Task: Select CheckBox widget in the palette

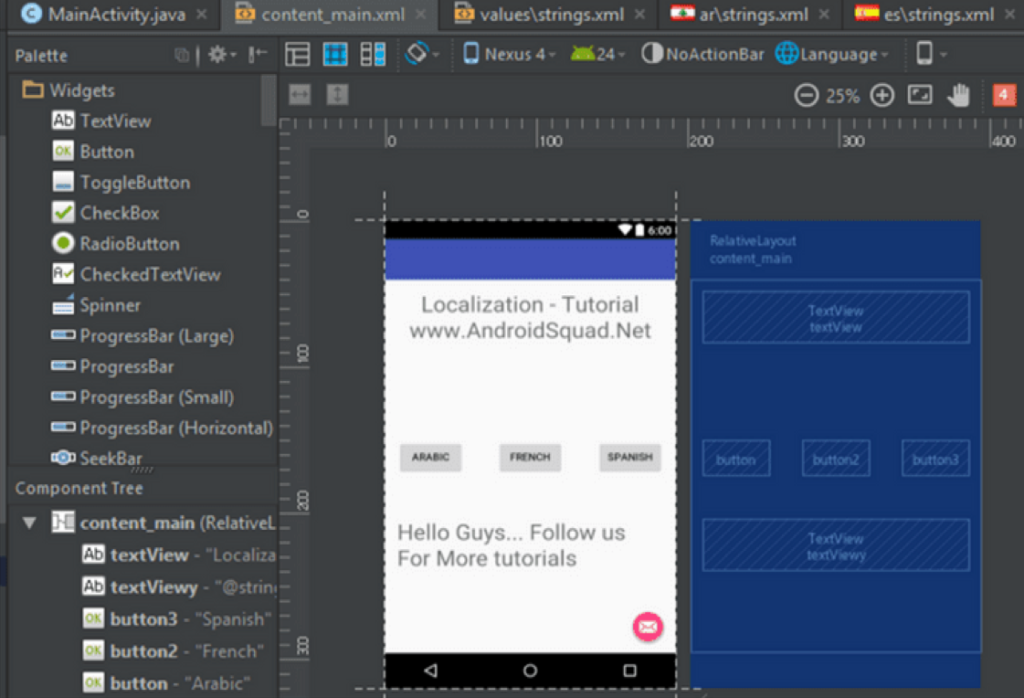Action: click(x=118, y=213)
